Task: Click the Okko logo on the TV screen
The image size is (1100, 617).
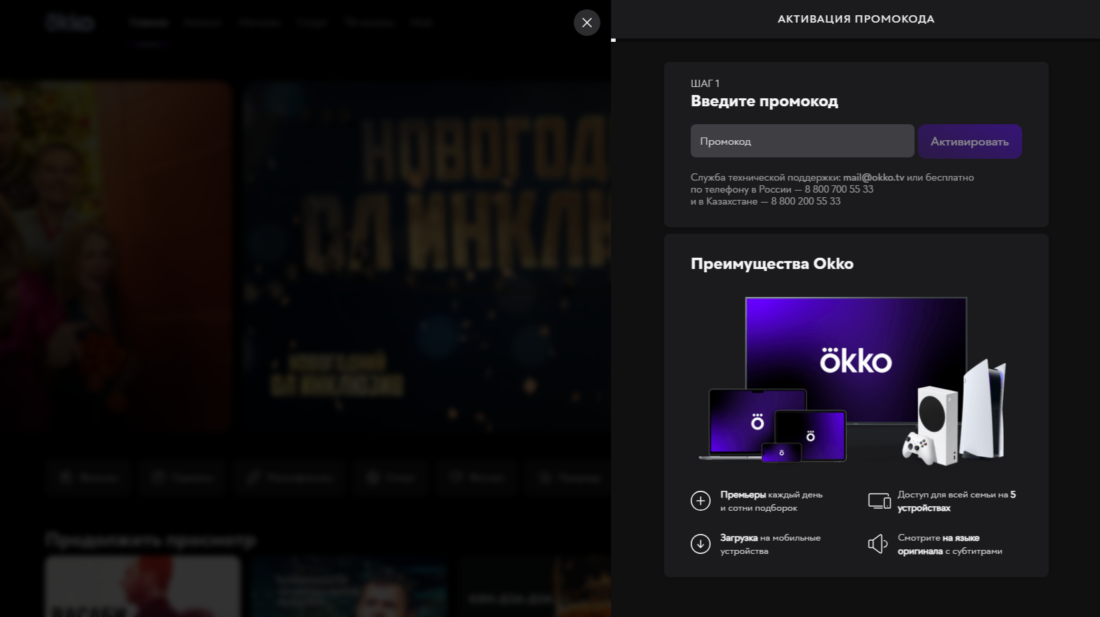Action: coord(855,359)
